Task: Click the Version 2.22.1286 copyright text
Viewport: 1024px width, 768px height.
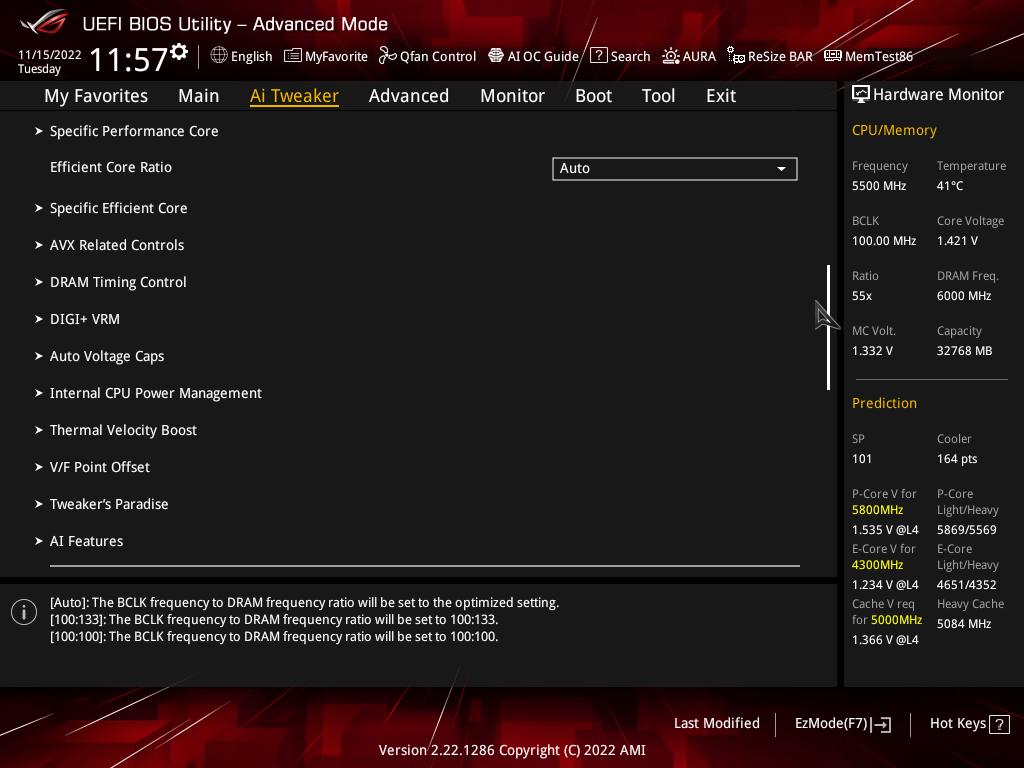Action: click(512, 750)
